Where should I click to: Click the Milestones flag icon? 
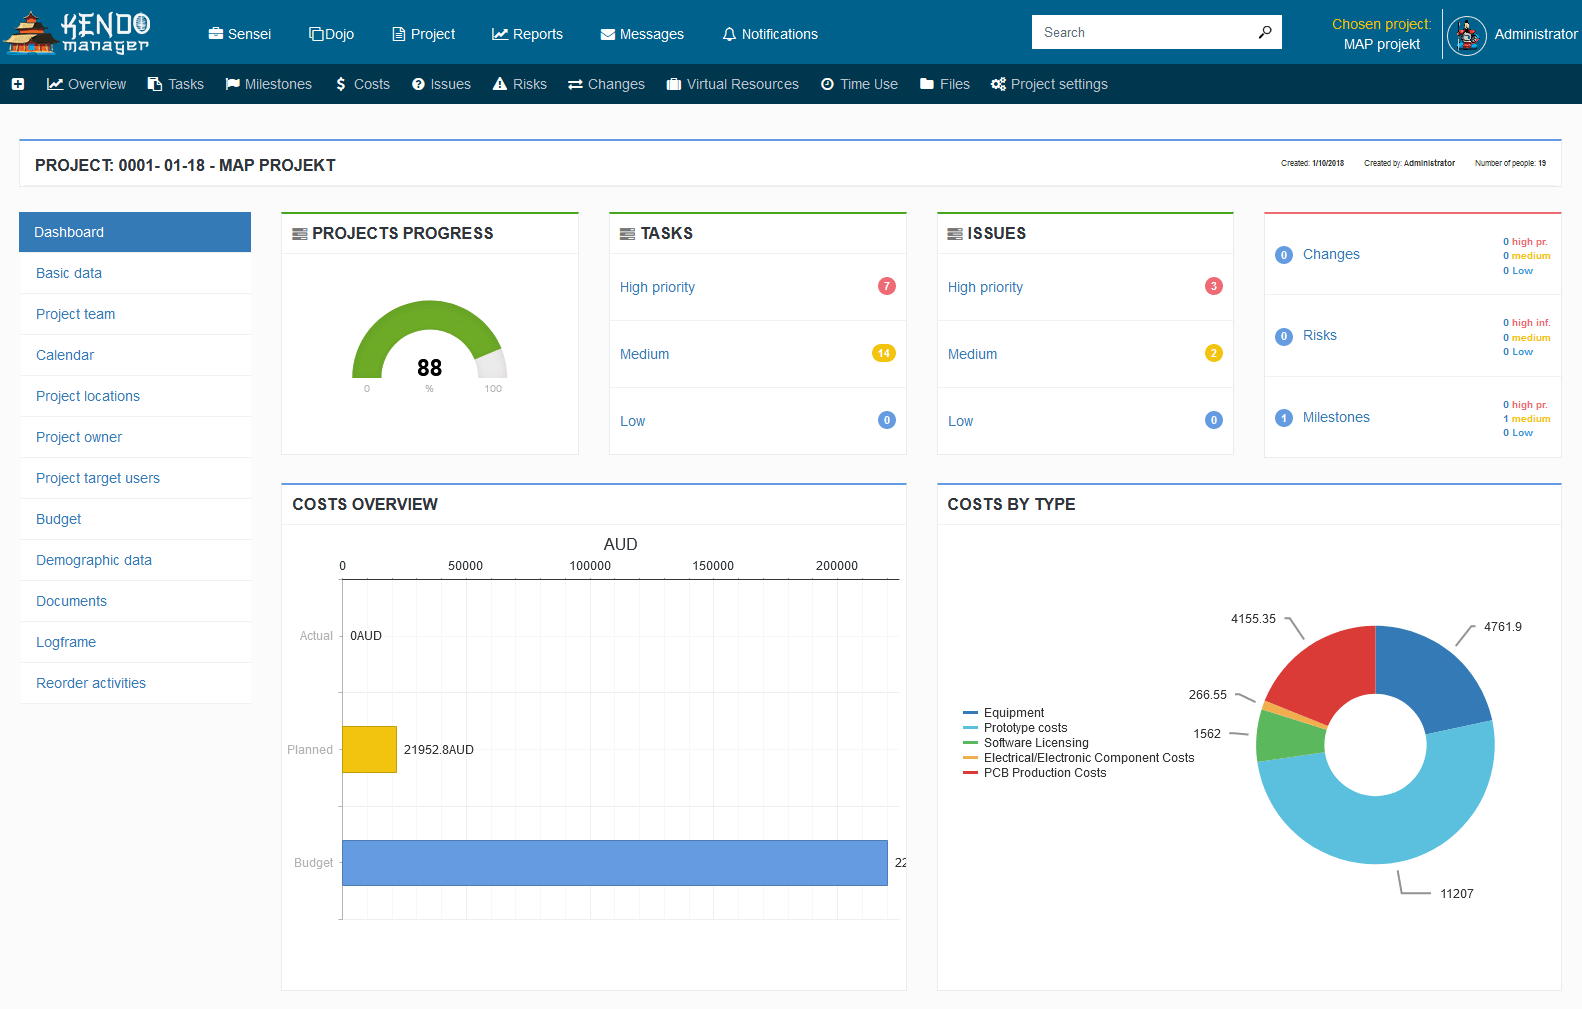click(x=233, y=84)
